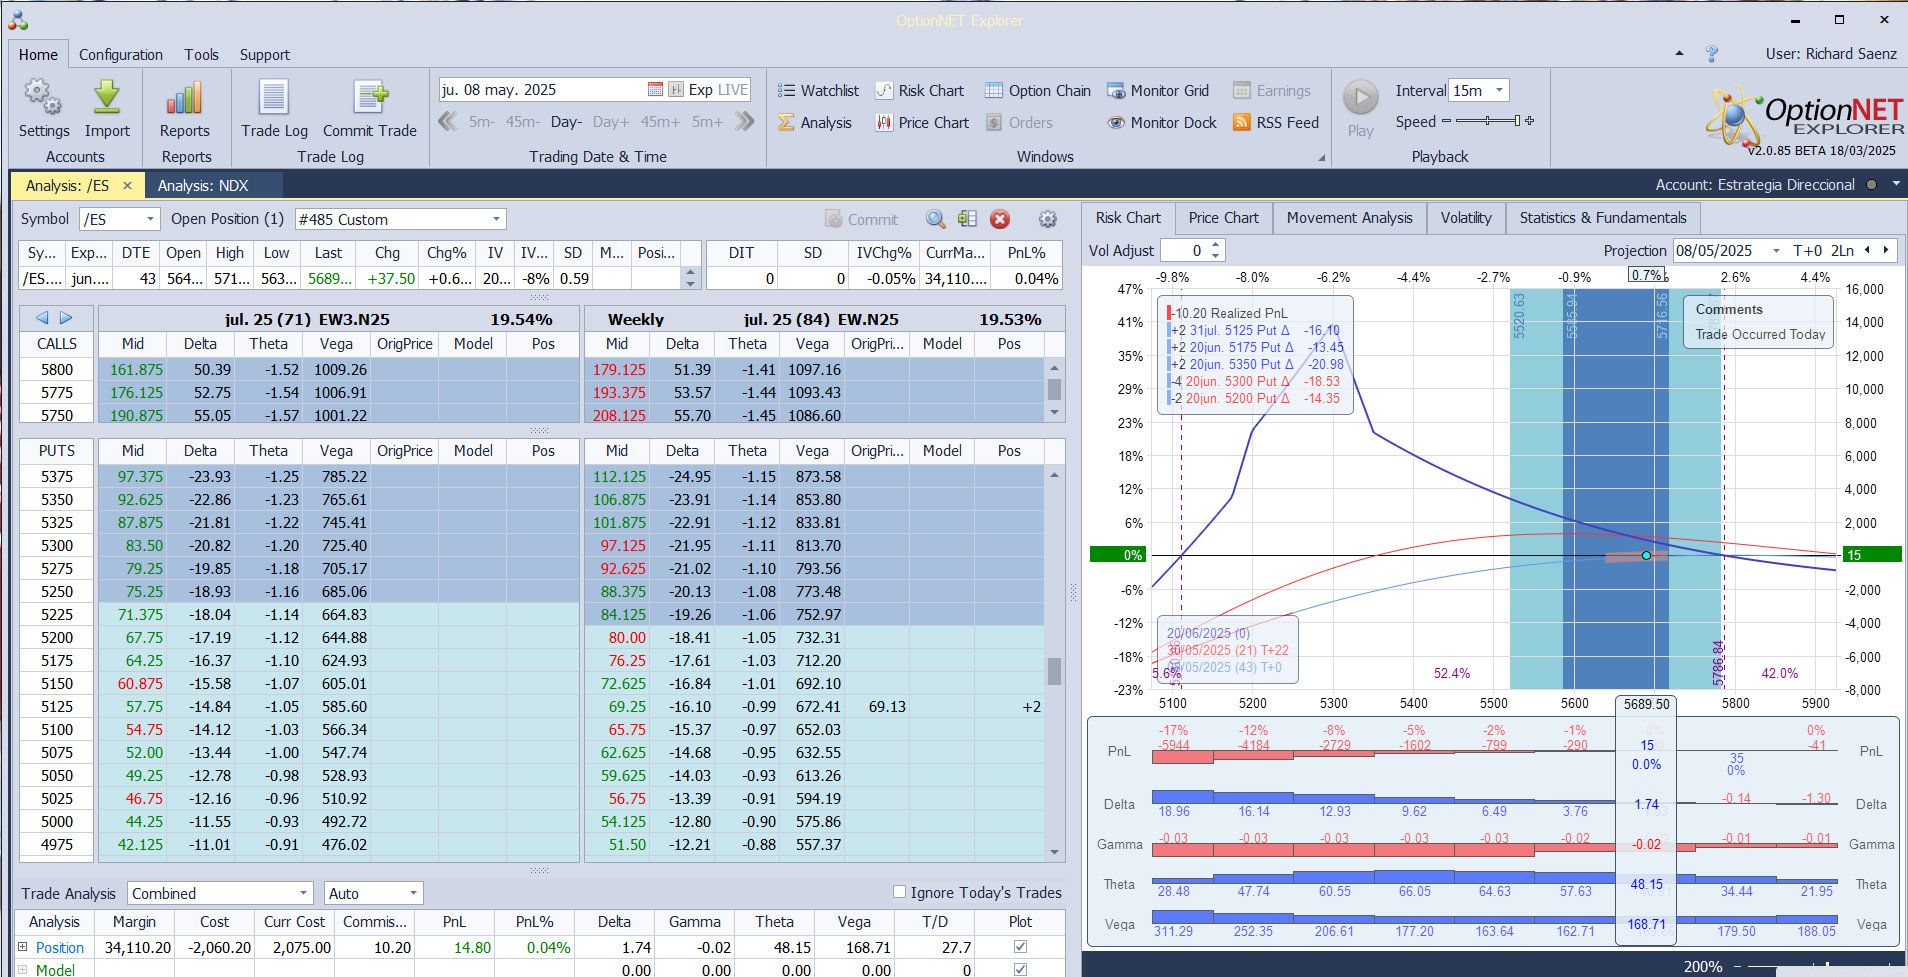1908x977 pixels.
Task: Open the Movement Analysis tab
Action: click(x=1349, y=218)
